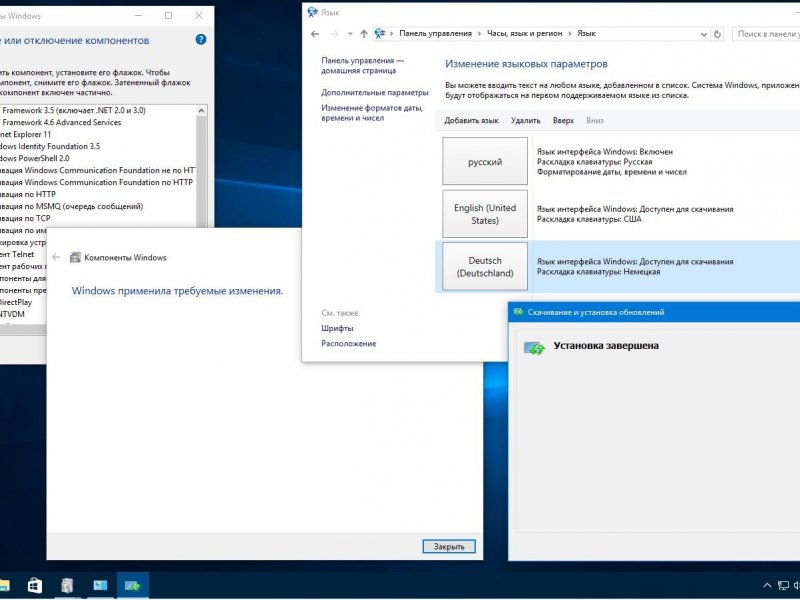Open the blue help icon in Windows Features
The image size is (800, 600).
coord(201,39)
